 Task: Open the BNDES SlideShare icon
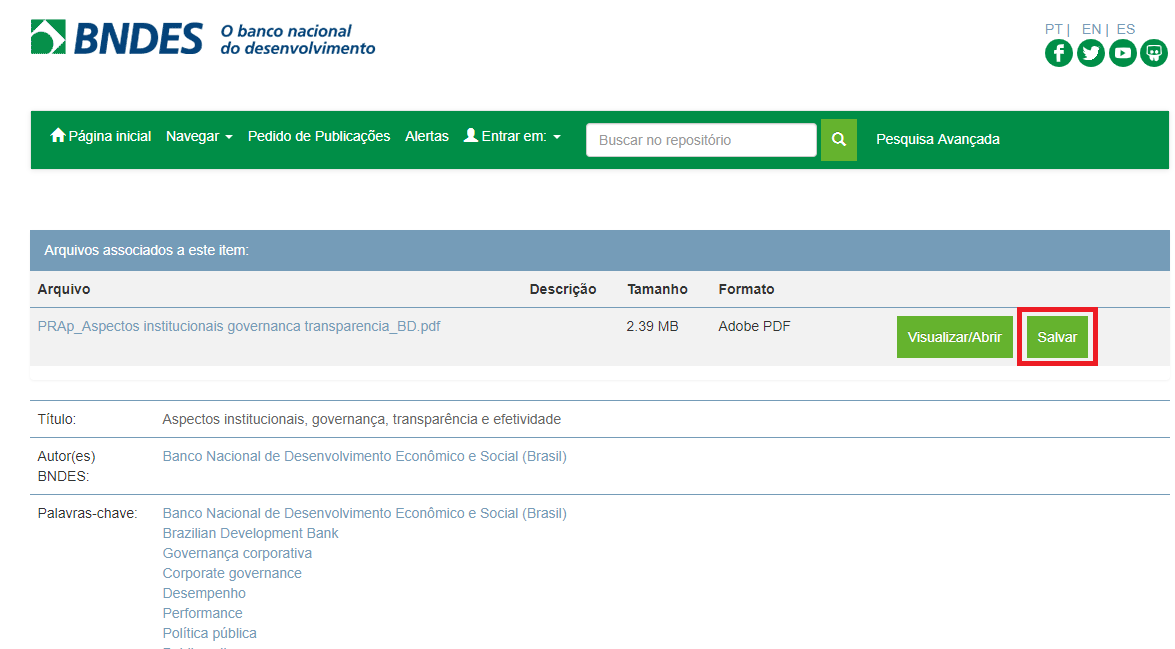(x=1154, y=53)
